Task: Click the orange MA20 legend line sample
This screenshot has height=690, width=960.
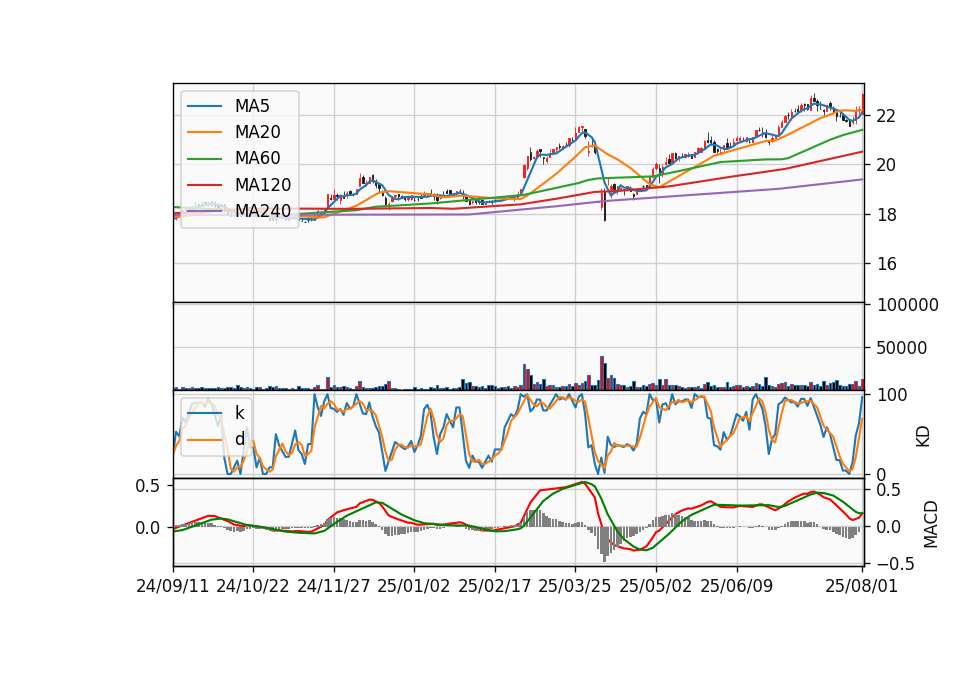Action: click(204, 132)
